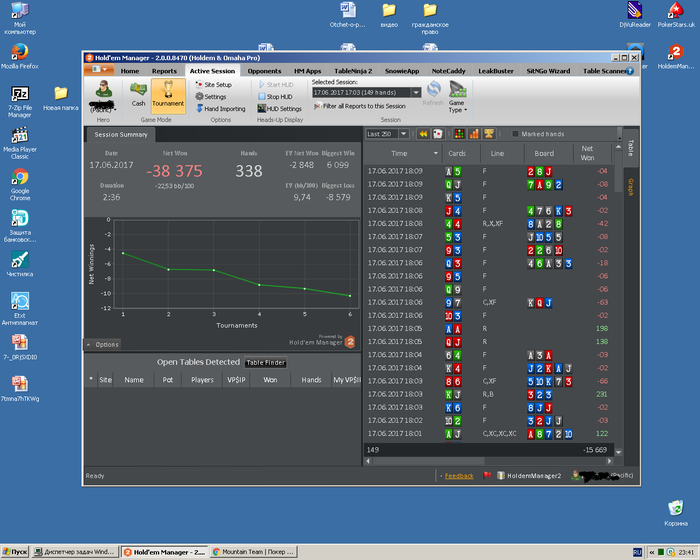
Task: Click the greyed-out Start HUD
Action: pos(276,84)
